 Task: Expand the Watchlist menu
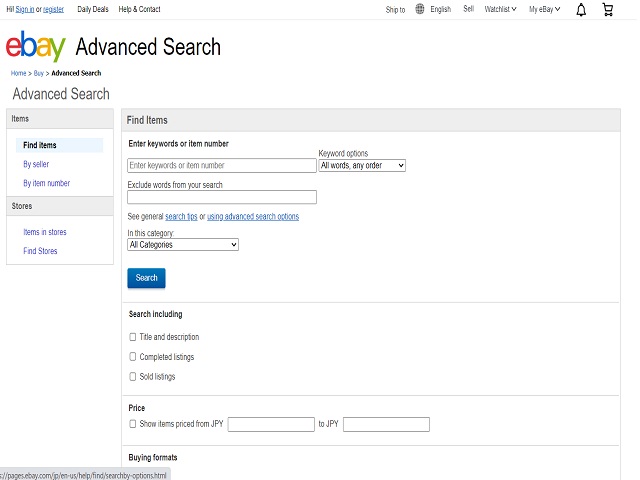pyautogui.click(x=500, y=9)
